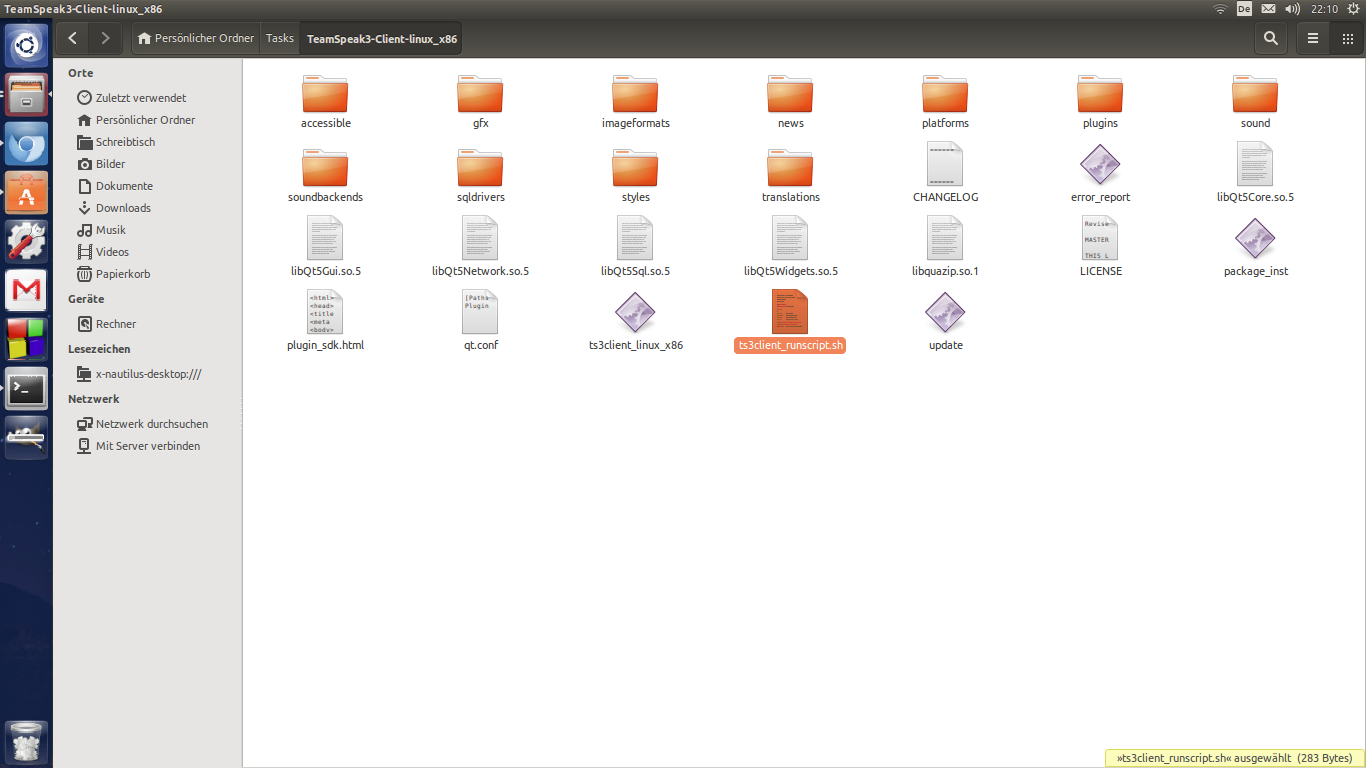Open the Wi-Fi network indicator

pyautogui.click(x=1220, y=9)
